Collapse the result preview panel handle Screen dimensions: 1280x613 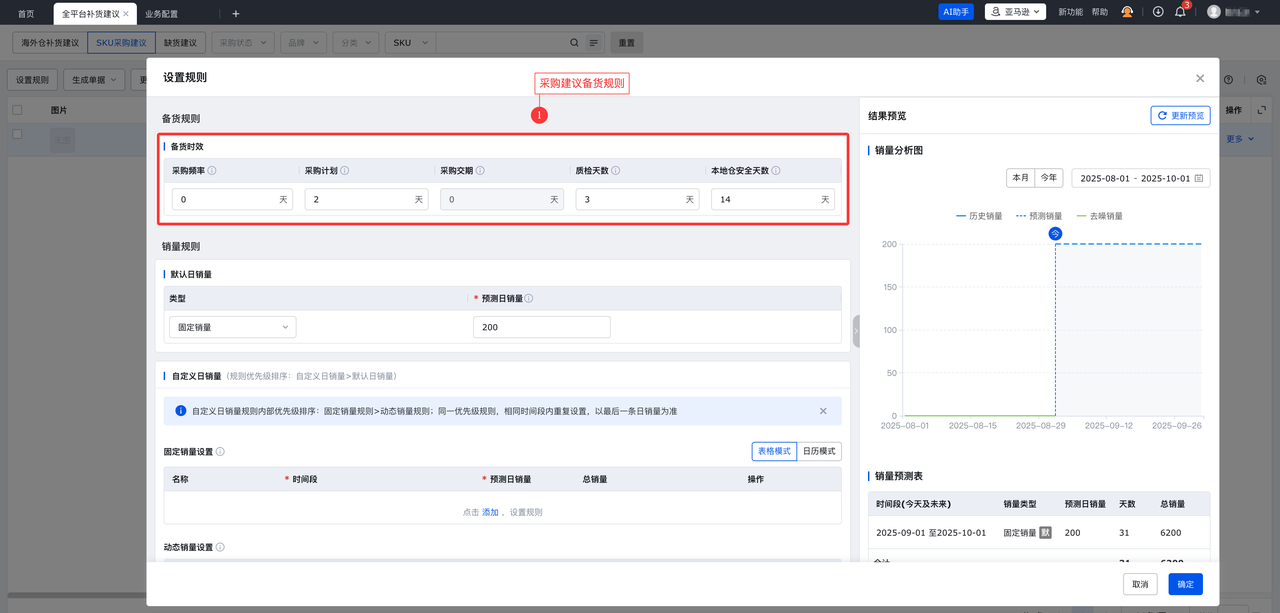tap(856, 331)
